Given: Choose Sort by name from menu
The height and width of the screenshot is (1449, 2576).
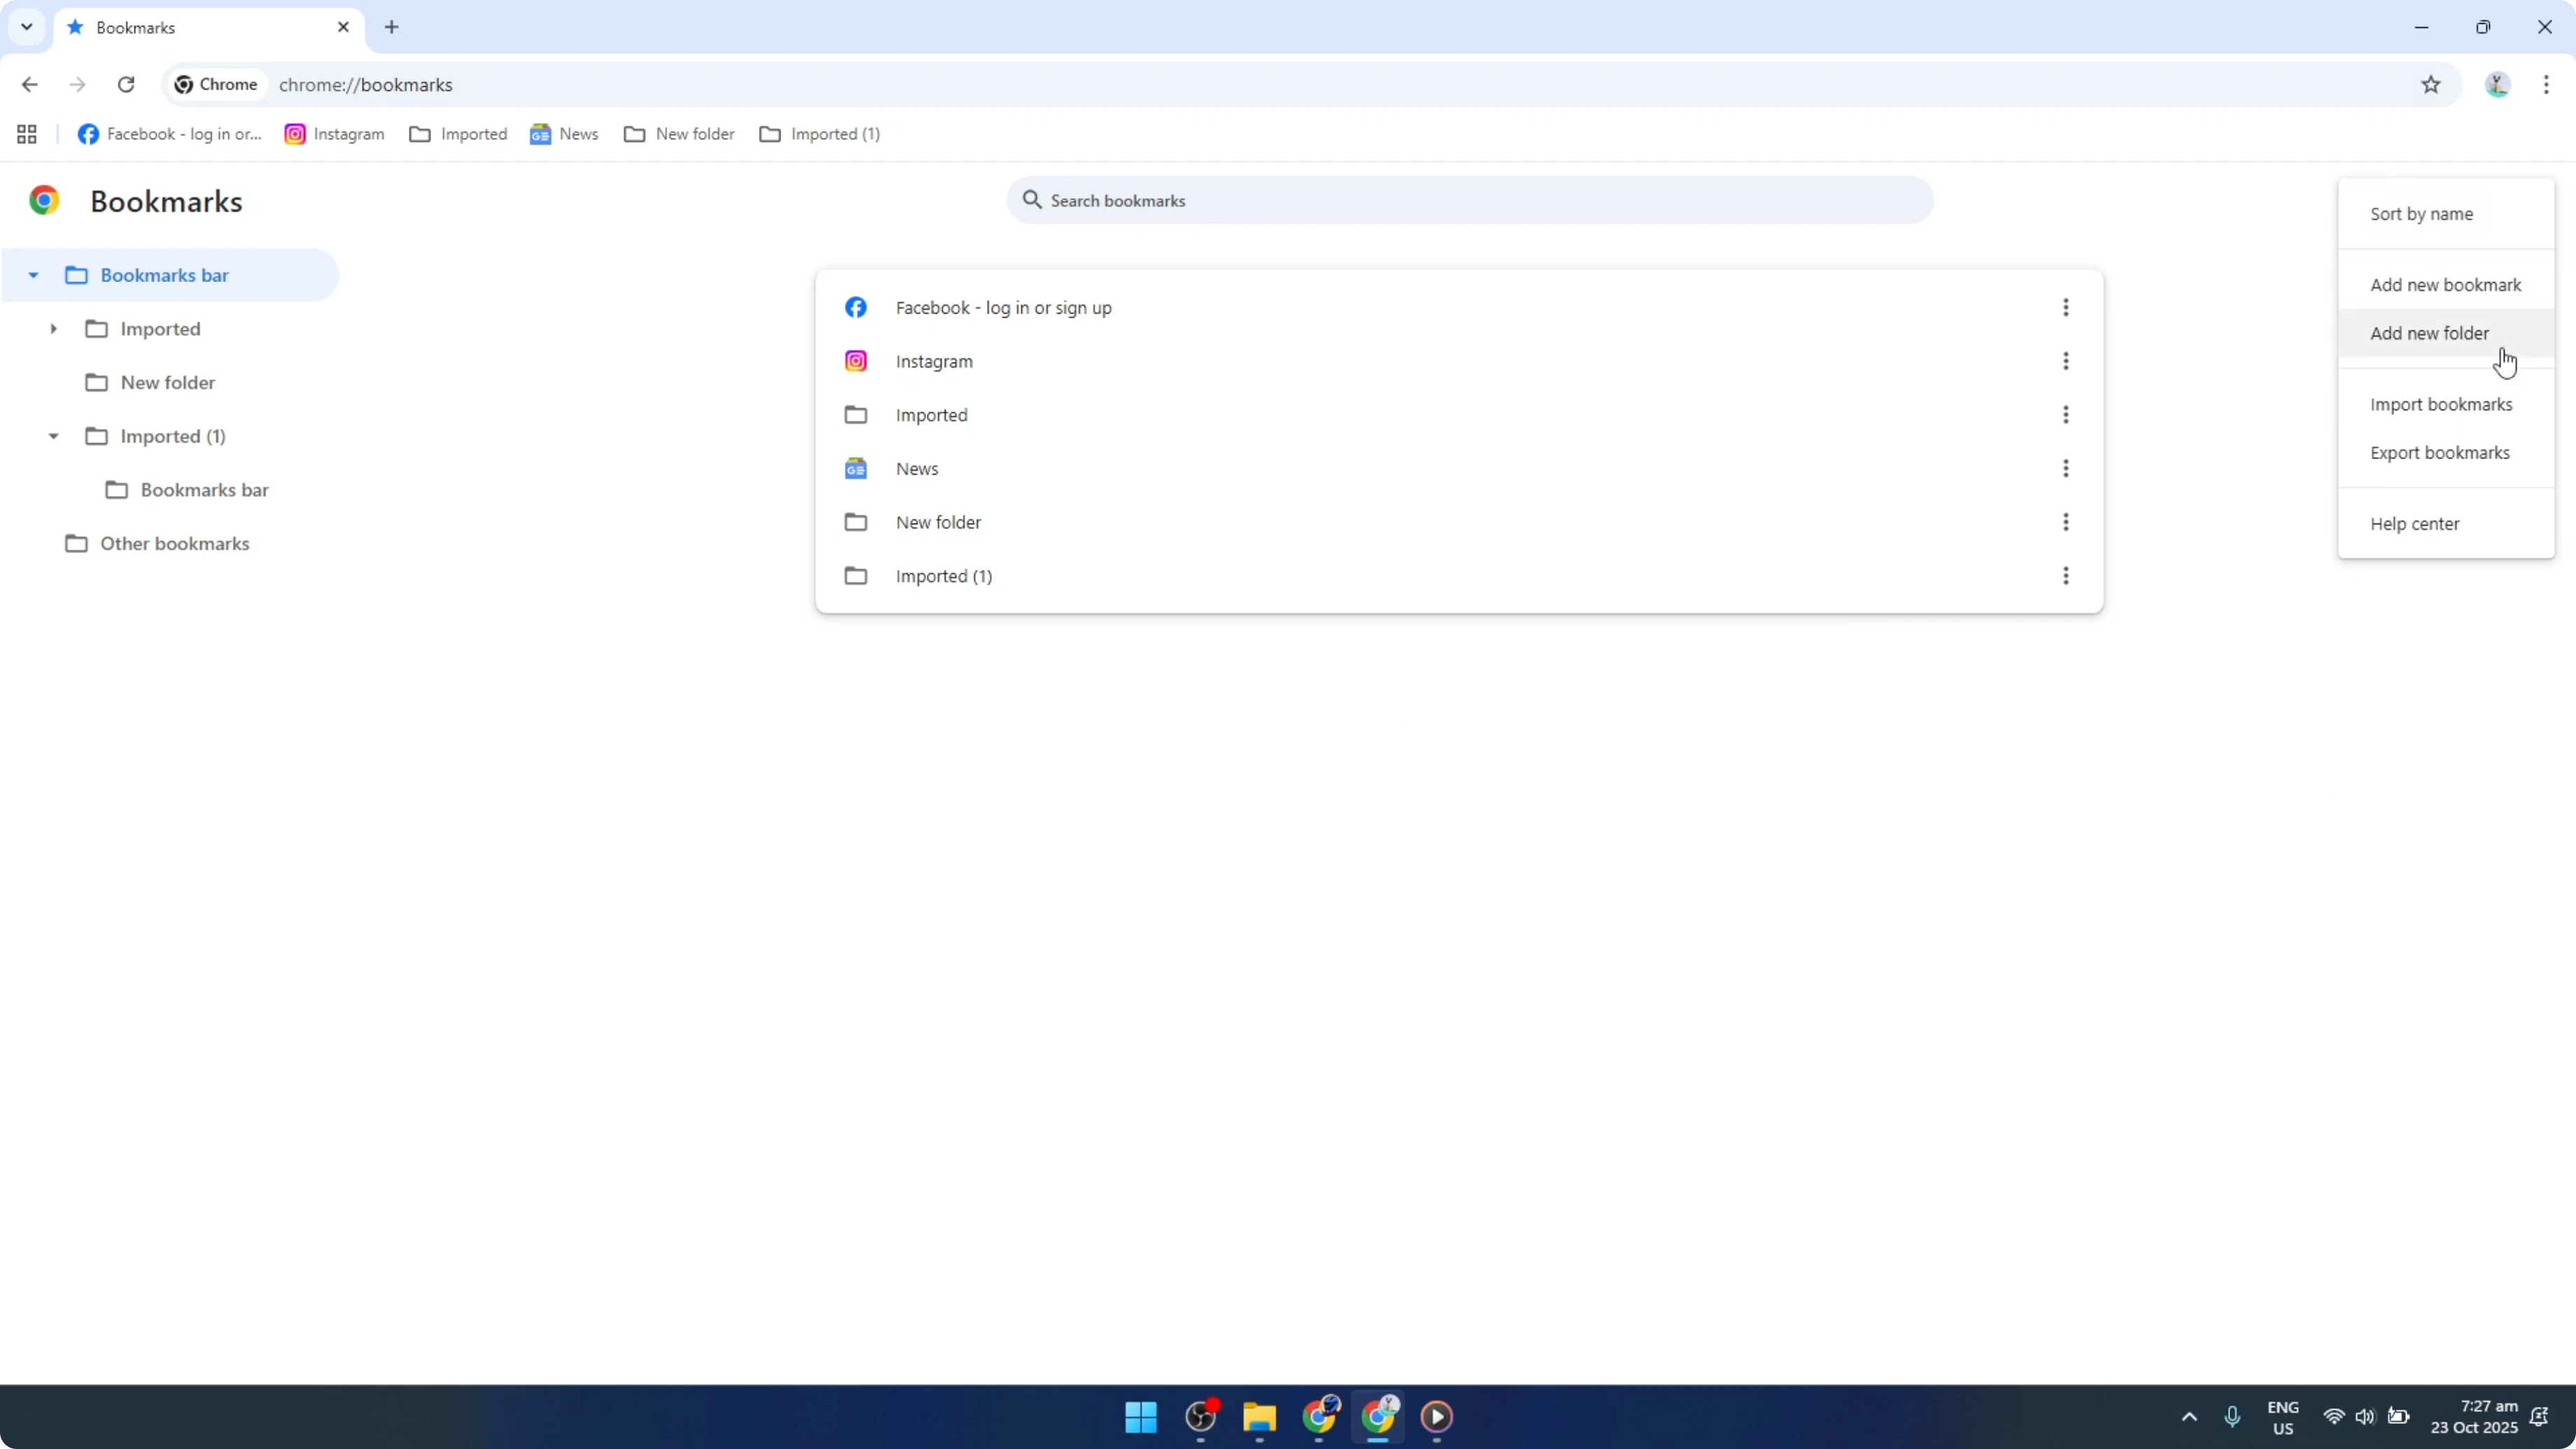Looking at the screenshot, I should coord(2446,214).
